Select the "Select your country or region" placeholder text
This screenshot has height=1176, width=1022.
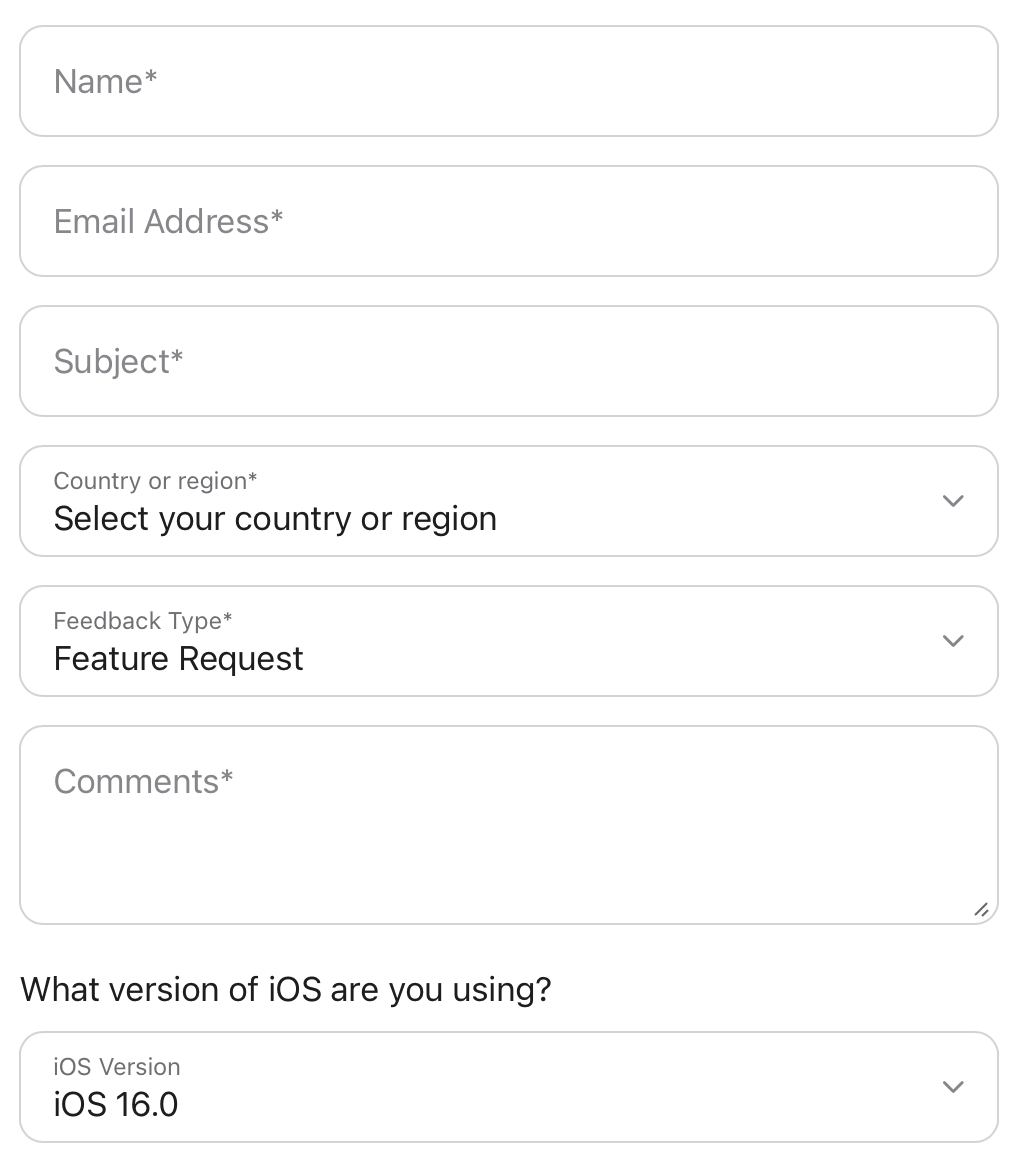click(x=275, y=519)
